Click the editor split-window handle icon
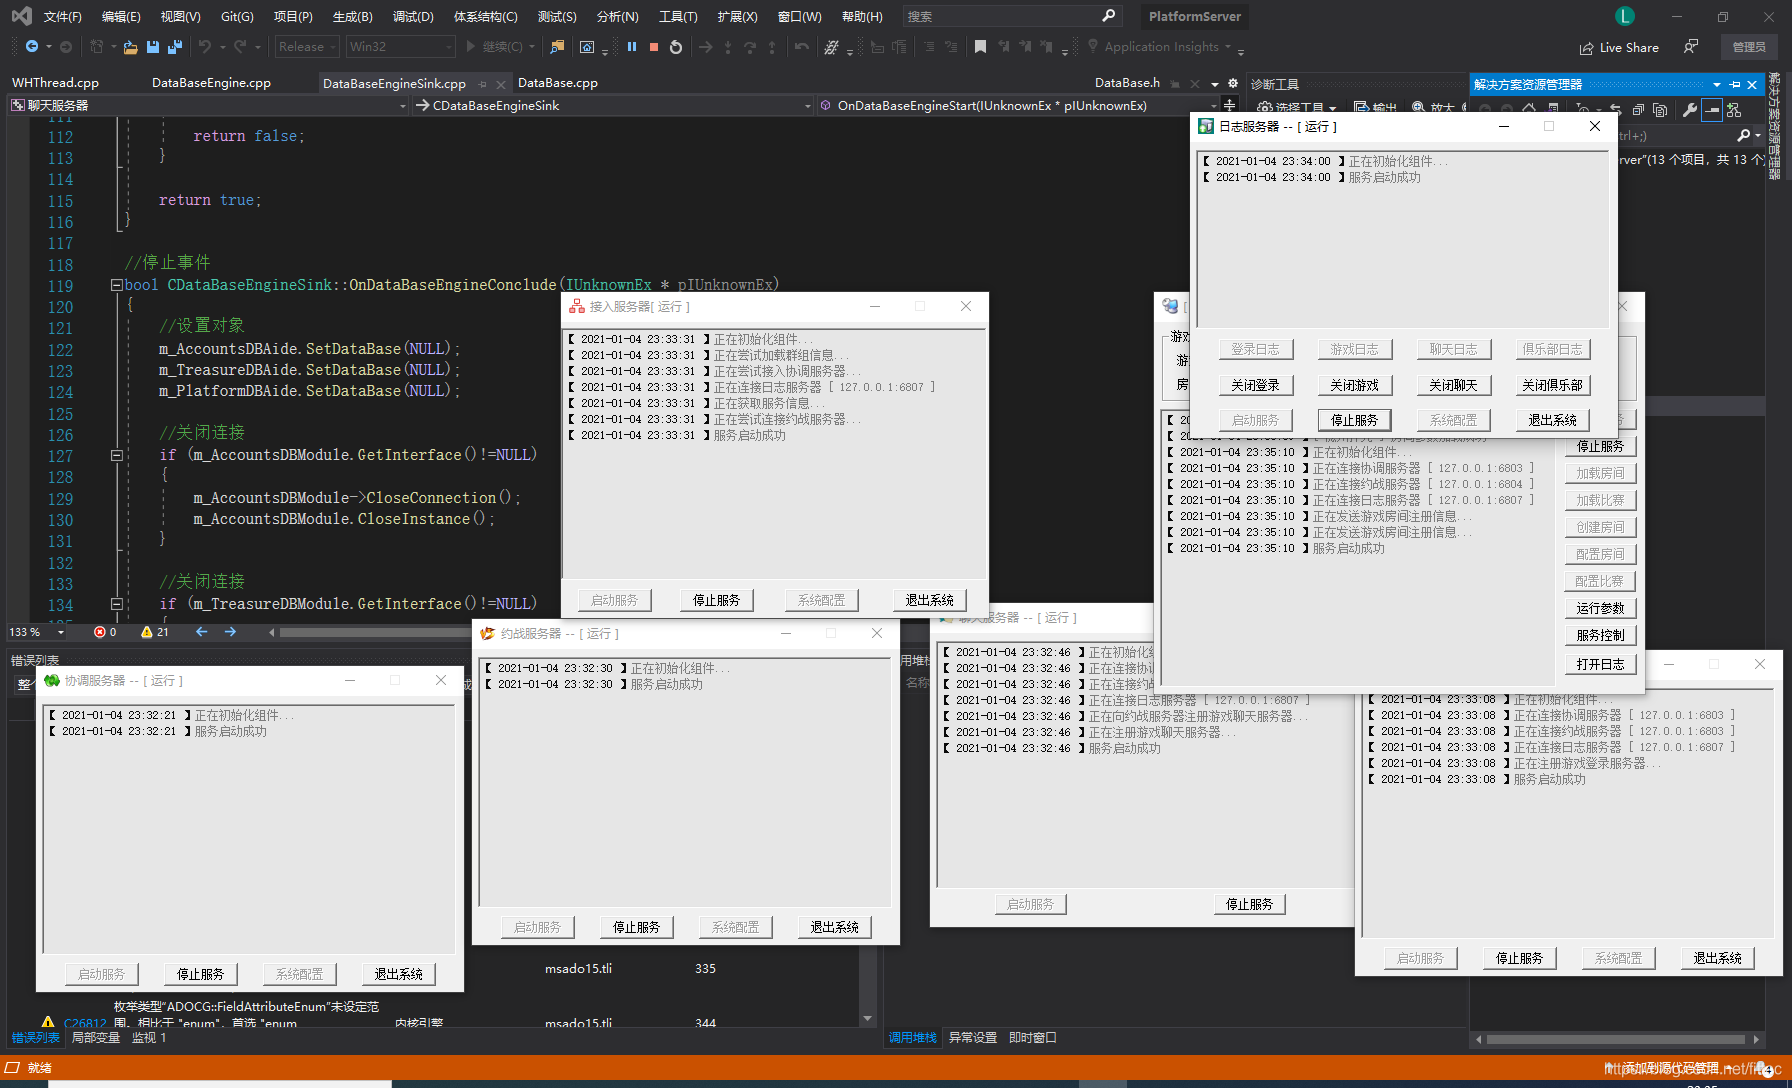 click(x=1229, y=105)
